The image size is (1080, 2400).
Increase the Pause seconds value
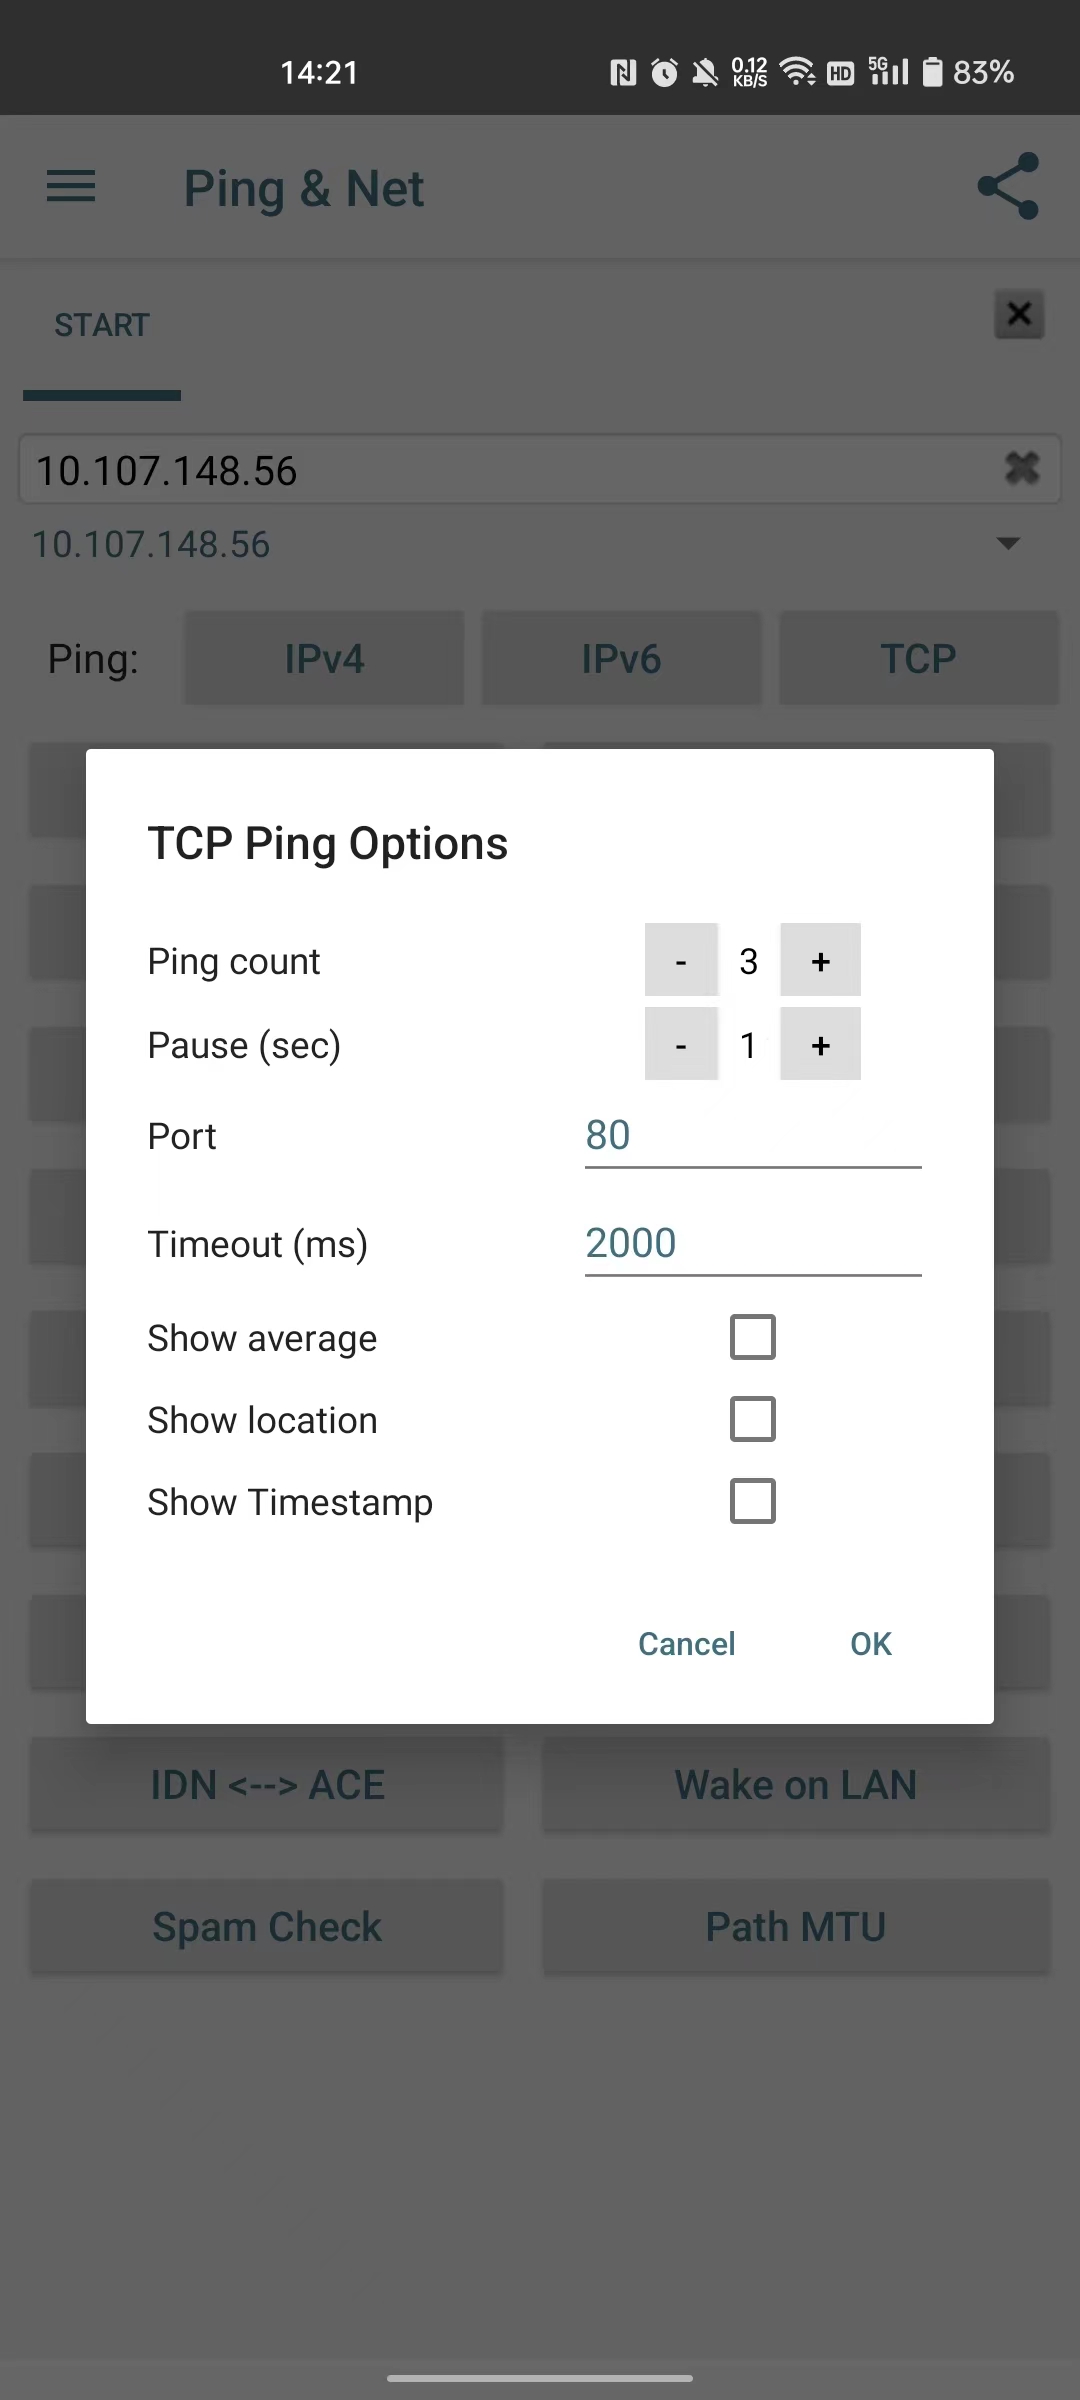point(820,1044)
